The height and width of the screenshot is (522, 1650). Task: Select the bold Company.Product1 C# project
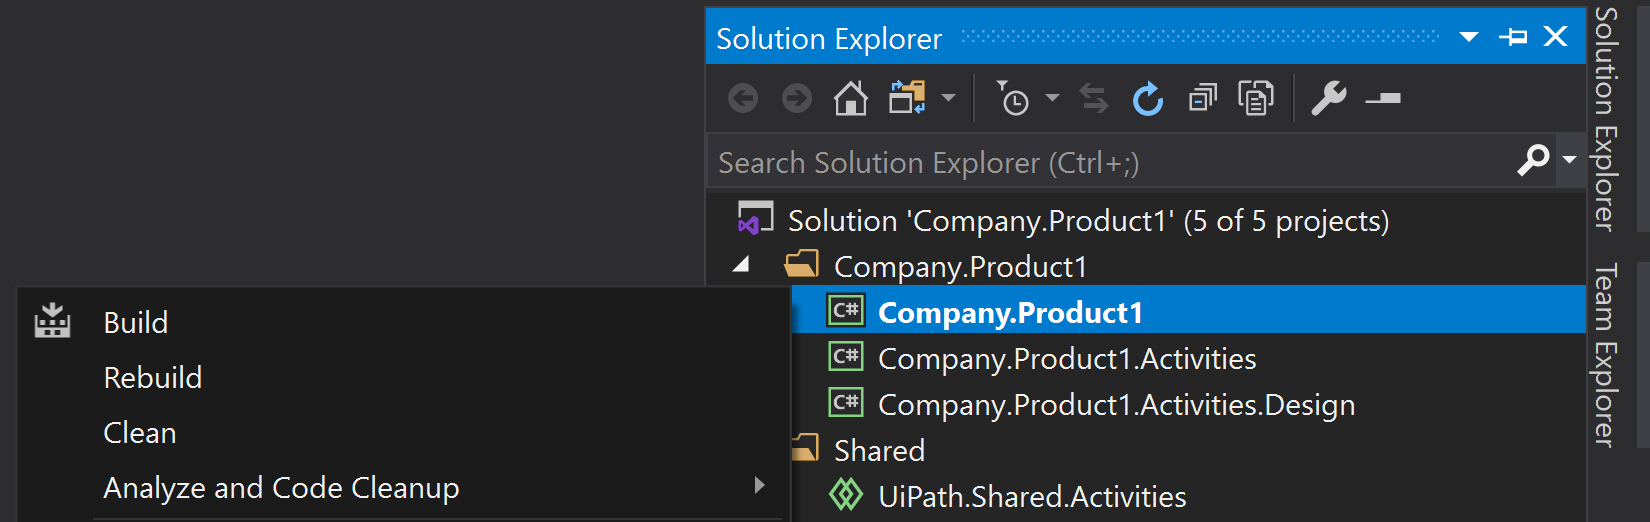click(x=1010, y=312)
